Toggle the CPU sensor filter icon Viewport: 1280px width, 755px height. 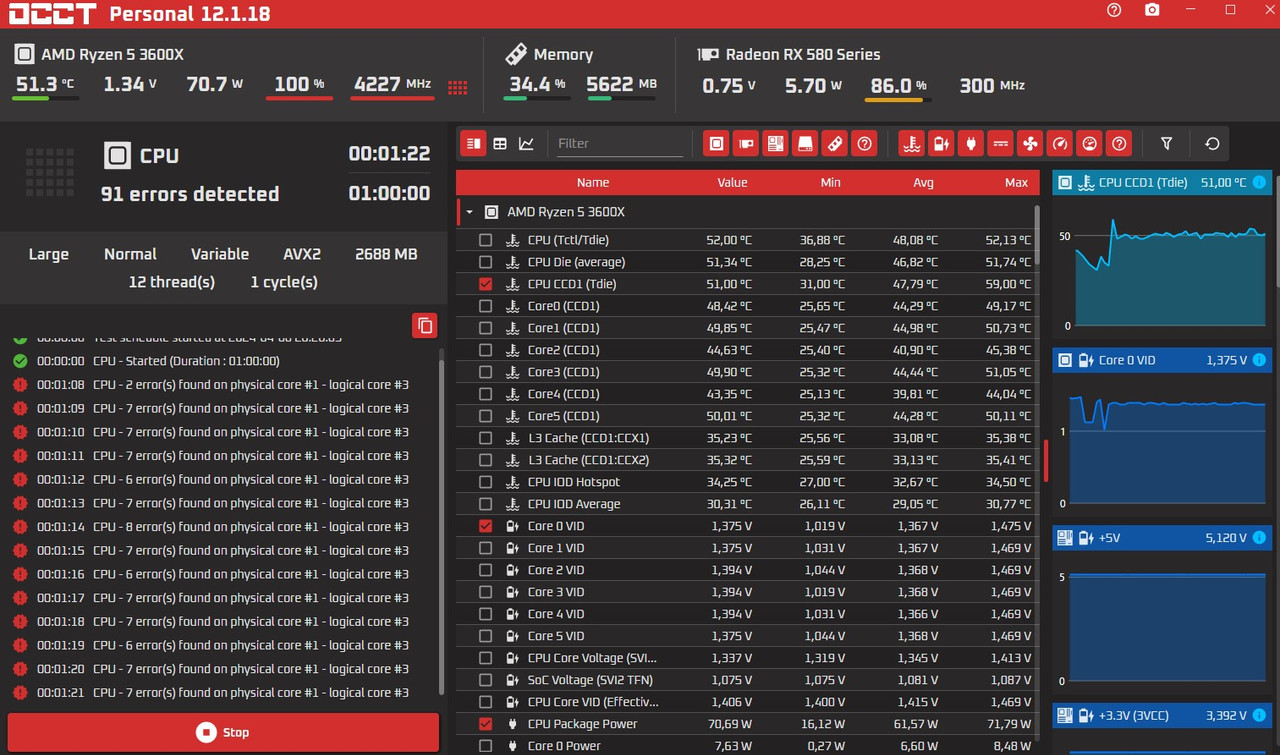(x=716, y=144)
